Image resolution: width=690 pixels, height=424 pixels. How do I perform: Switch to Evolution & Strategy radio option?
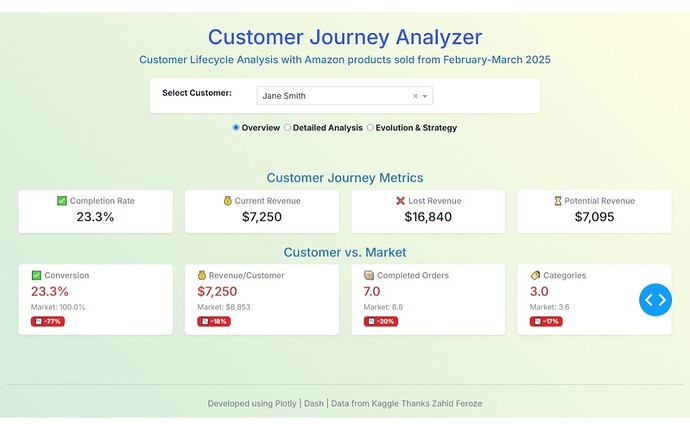[x=370, y=128]
